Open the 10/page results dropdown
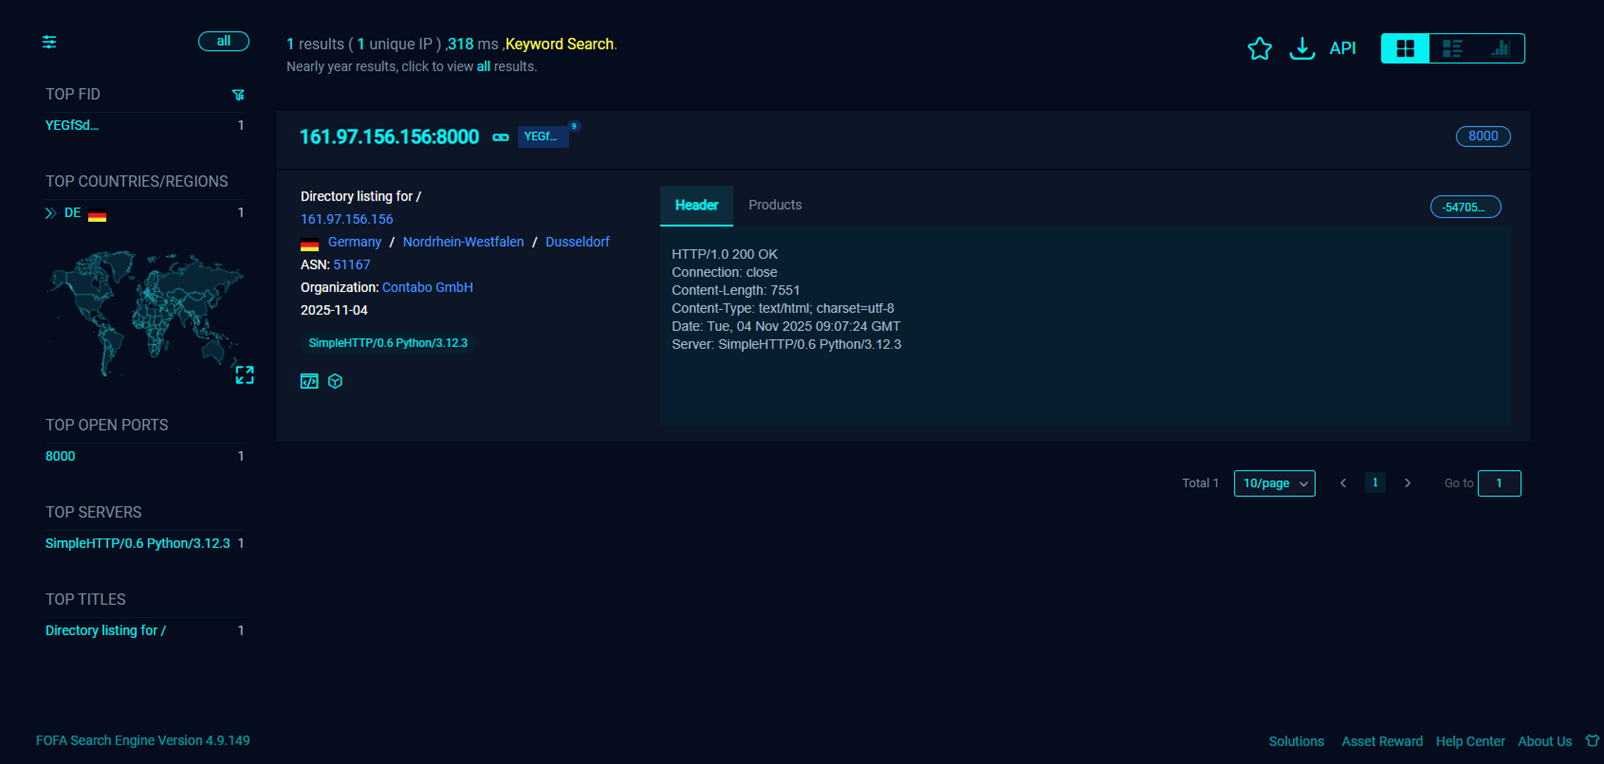The height and width of the screenshot is (764, 1604). [x=1274, y=483]
